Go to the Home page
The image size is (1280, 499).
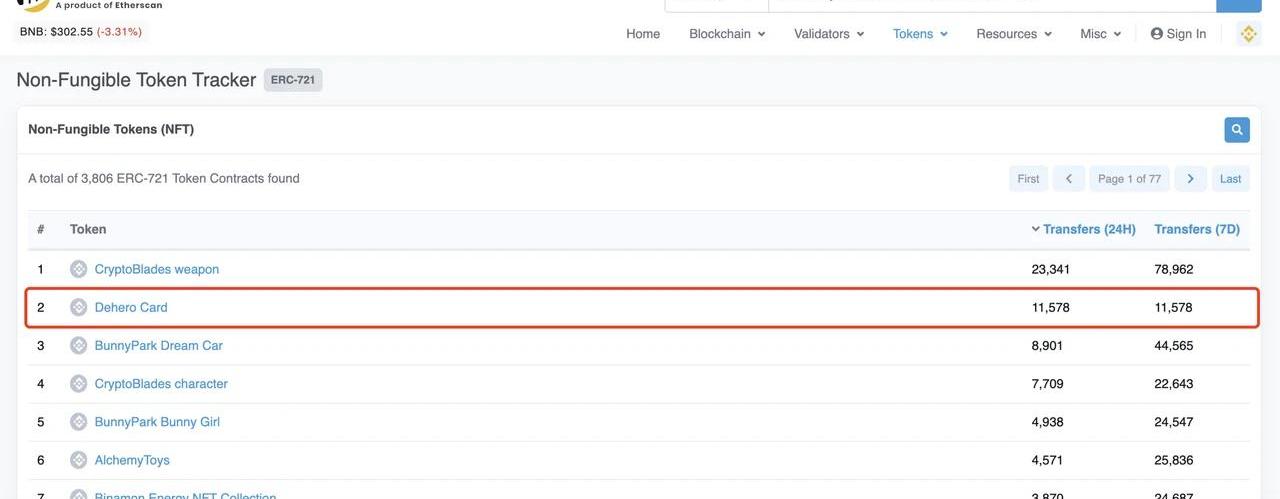coord(643,34)
